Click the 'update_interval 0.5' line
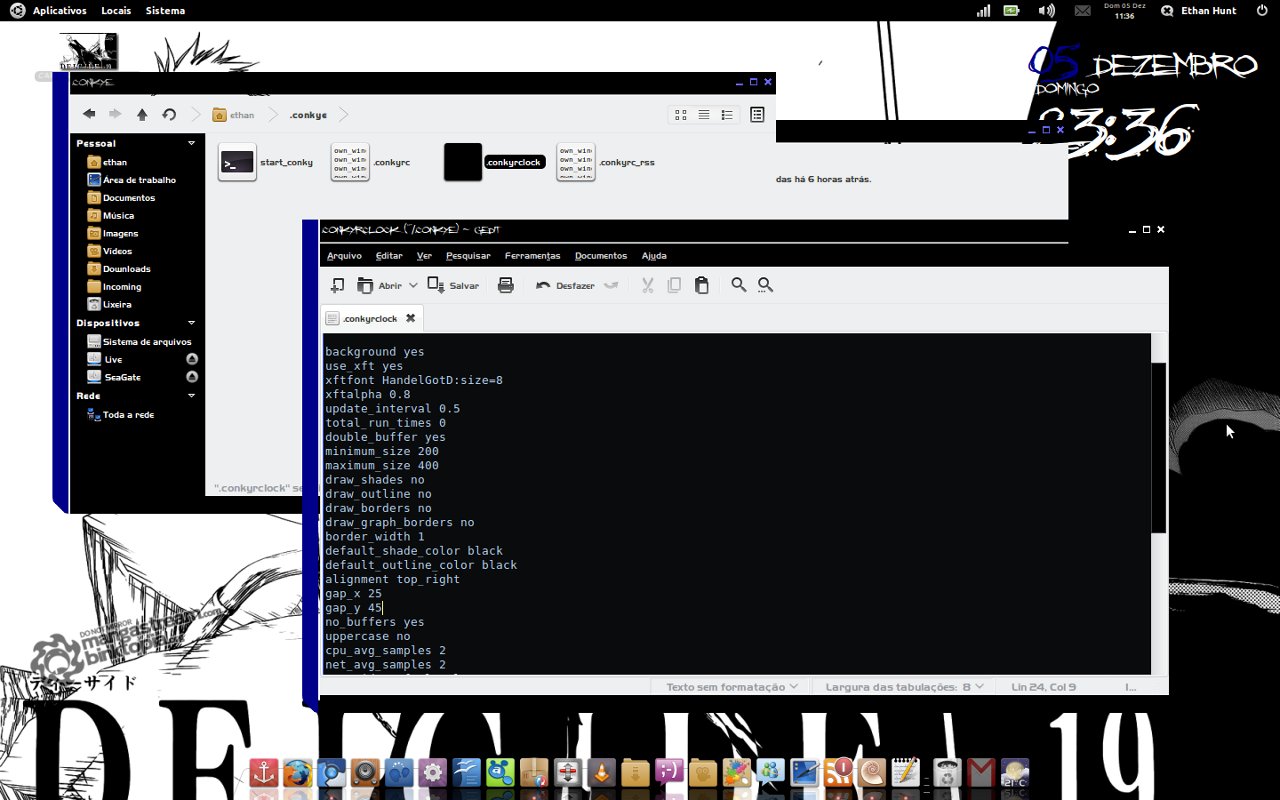 coord(393,408)
